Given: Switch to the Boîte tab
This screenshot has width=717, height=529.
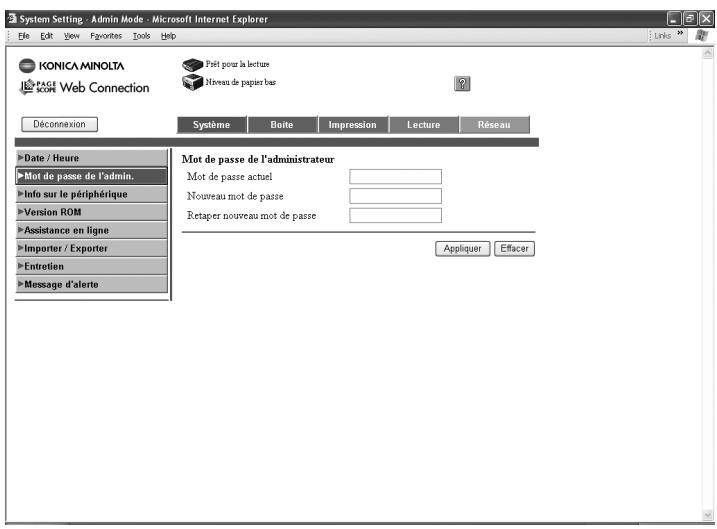Looking at the screenshot, I should click(282, 125).
